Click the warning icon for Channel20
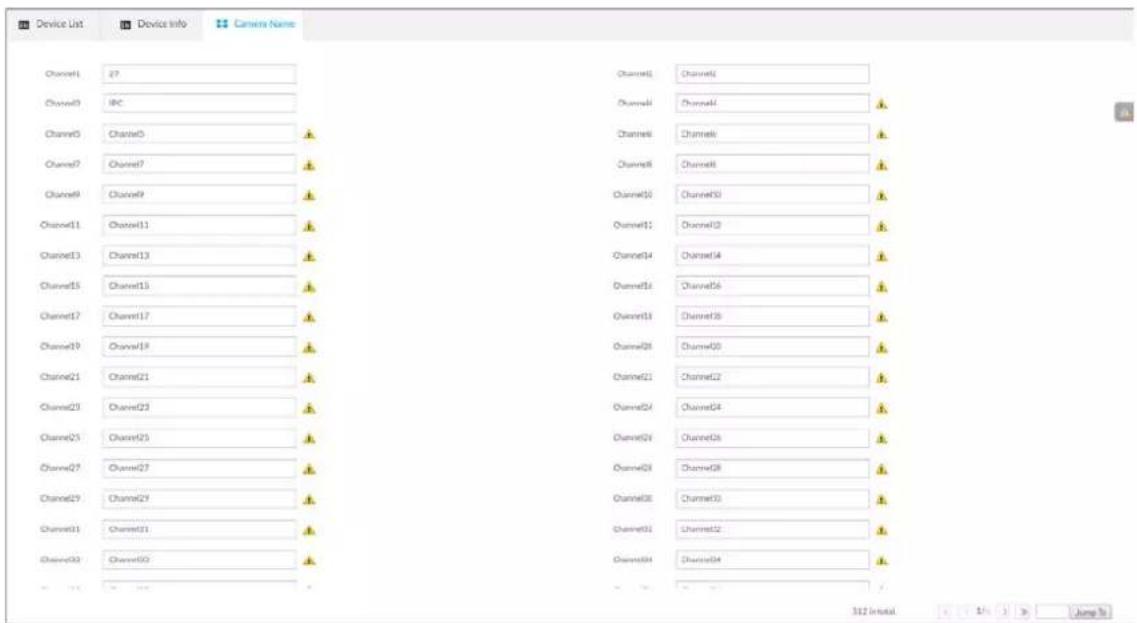1137x623 pixels. point(882,348)
